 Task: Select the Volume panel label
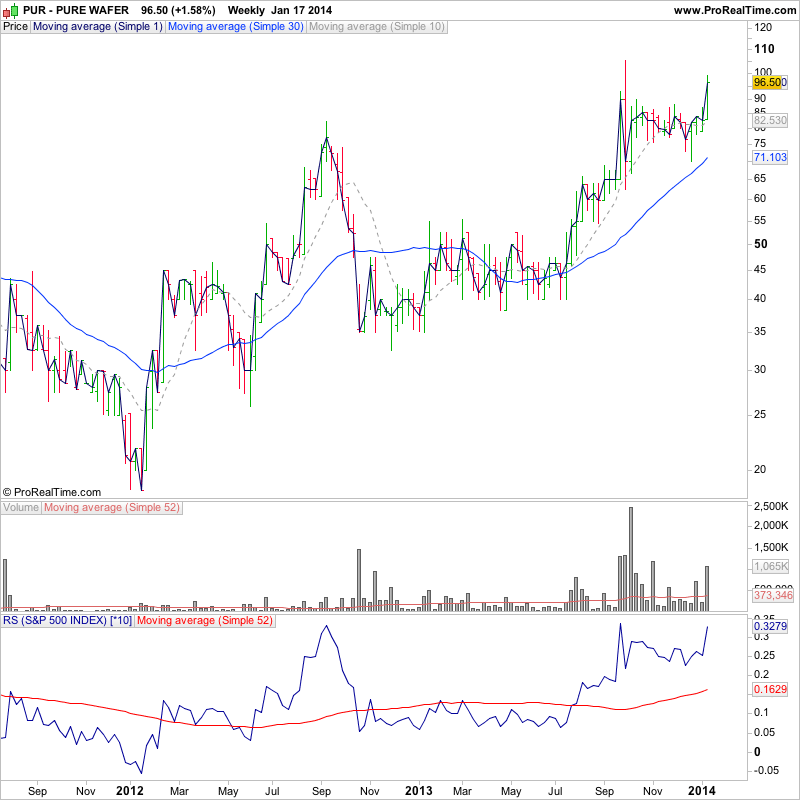coord(21,508)
